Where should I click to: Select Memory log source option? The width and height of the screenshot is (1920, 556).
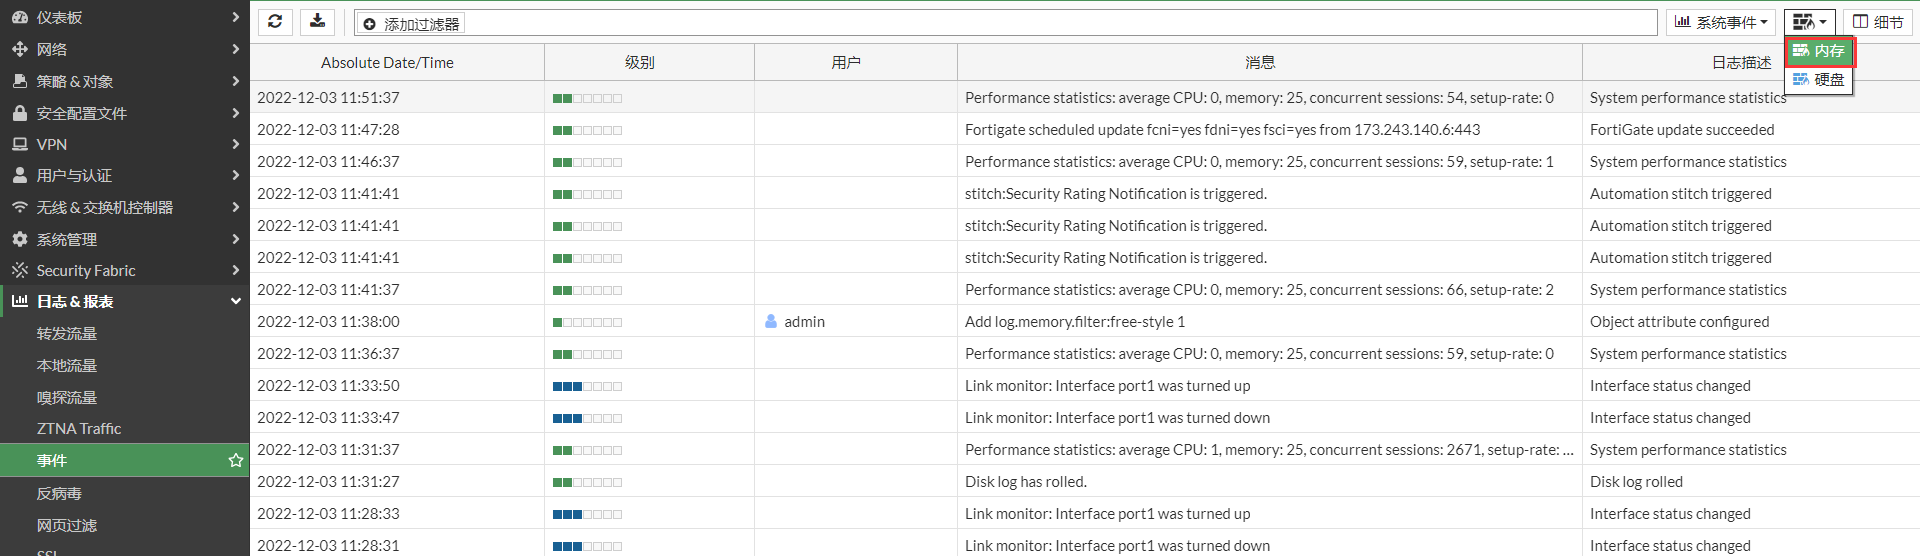pyautogui.click(x=1819, y=51)
